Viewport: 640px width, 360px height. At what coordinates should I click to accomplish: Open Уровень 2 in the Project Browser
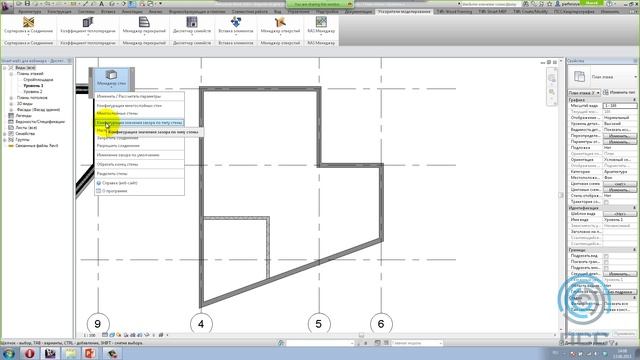pos(33,92)
